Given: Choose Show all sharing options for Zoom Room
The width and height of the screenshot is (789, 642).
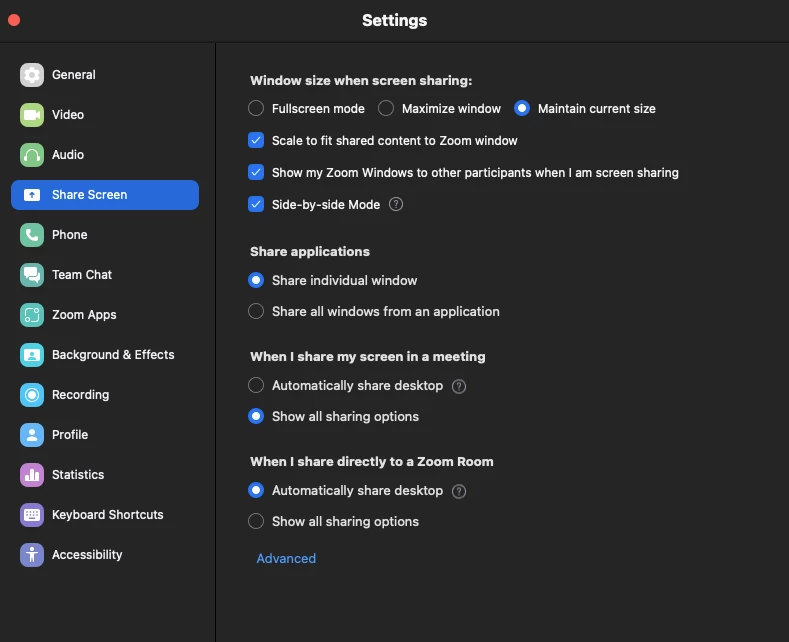Looking at the screenshot, I should coord(256,521).
